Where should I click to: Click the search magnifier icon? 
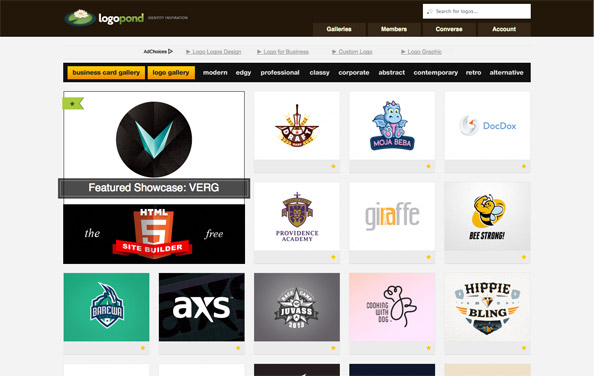pos(430,11)
